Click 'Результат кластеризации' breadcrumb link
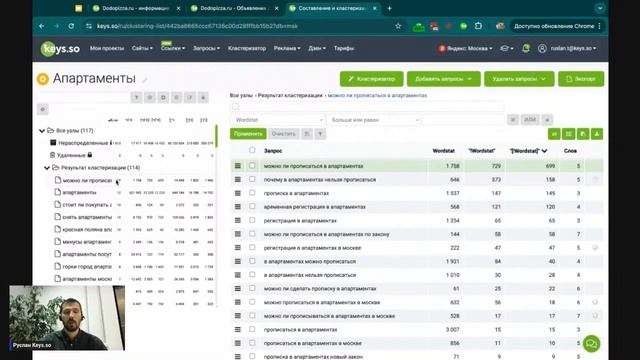The height and width of the screenshot is (360, 640). [x=290, y=95]
